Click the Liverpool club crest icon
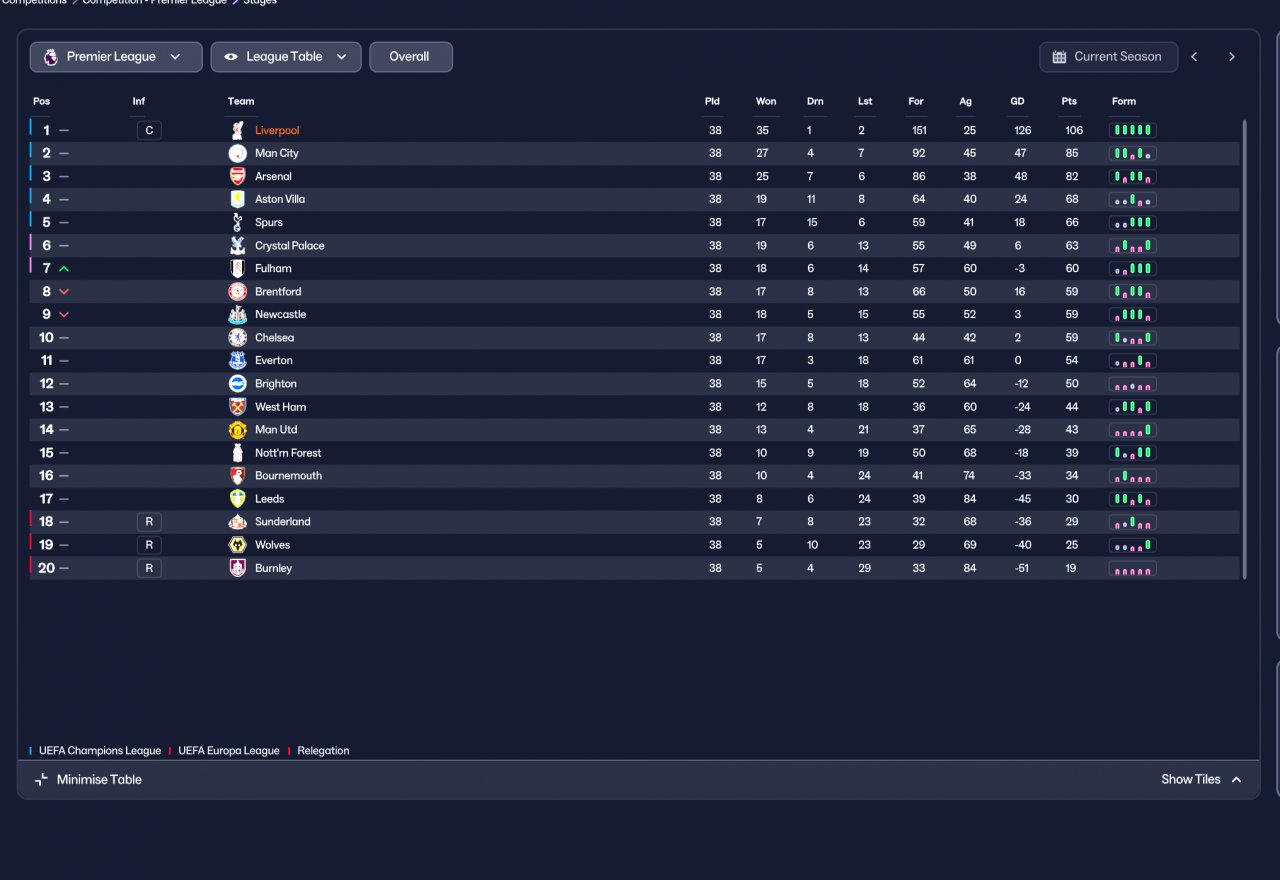The height and width of the screenshot is (880, 1280). tap(237, 130)
